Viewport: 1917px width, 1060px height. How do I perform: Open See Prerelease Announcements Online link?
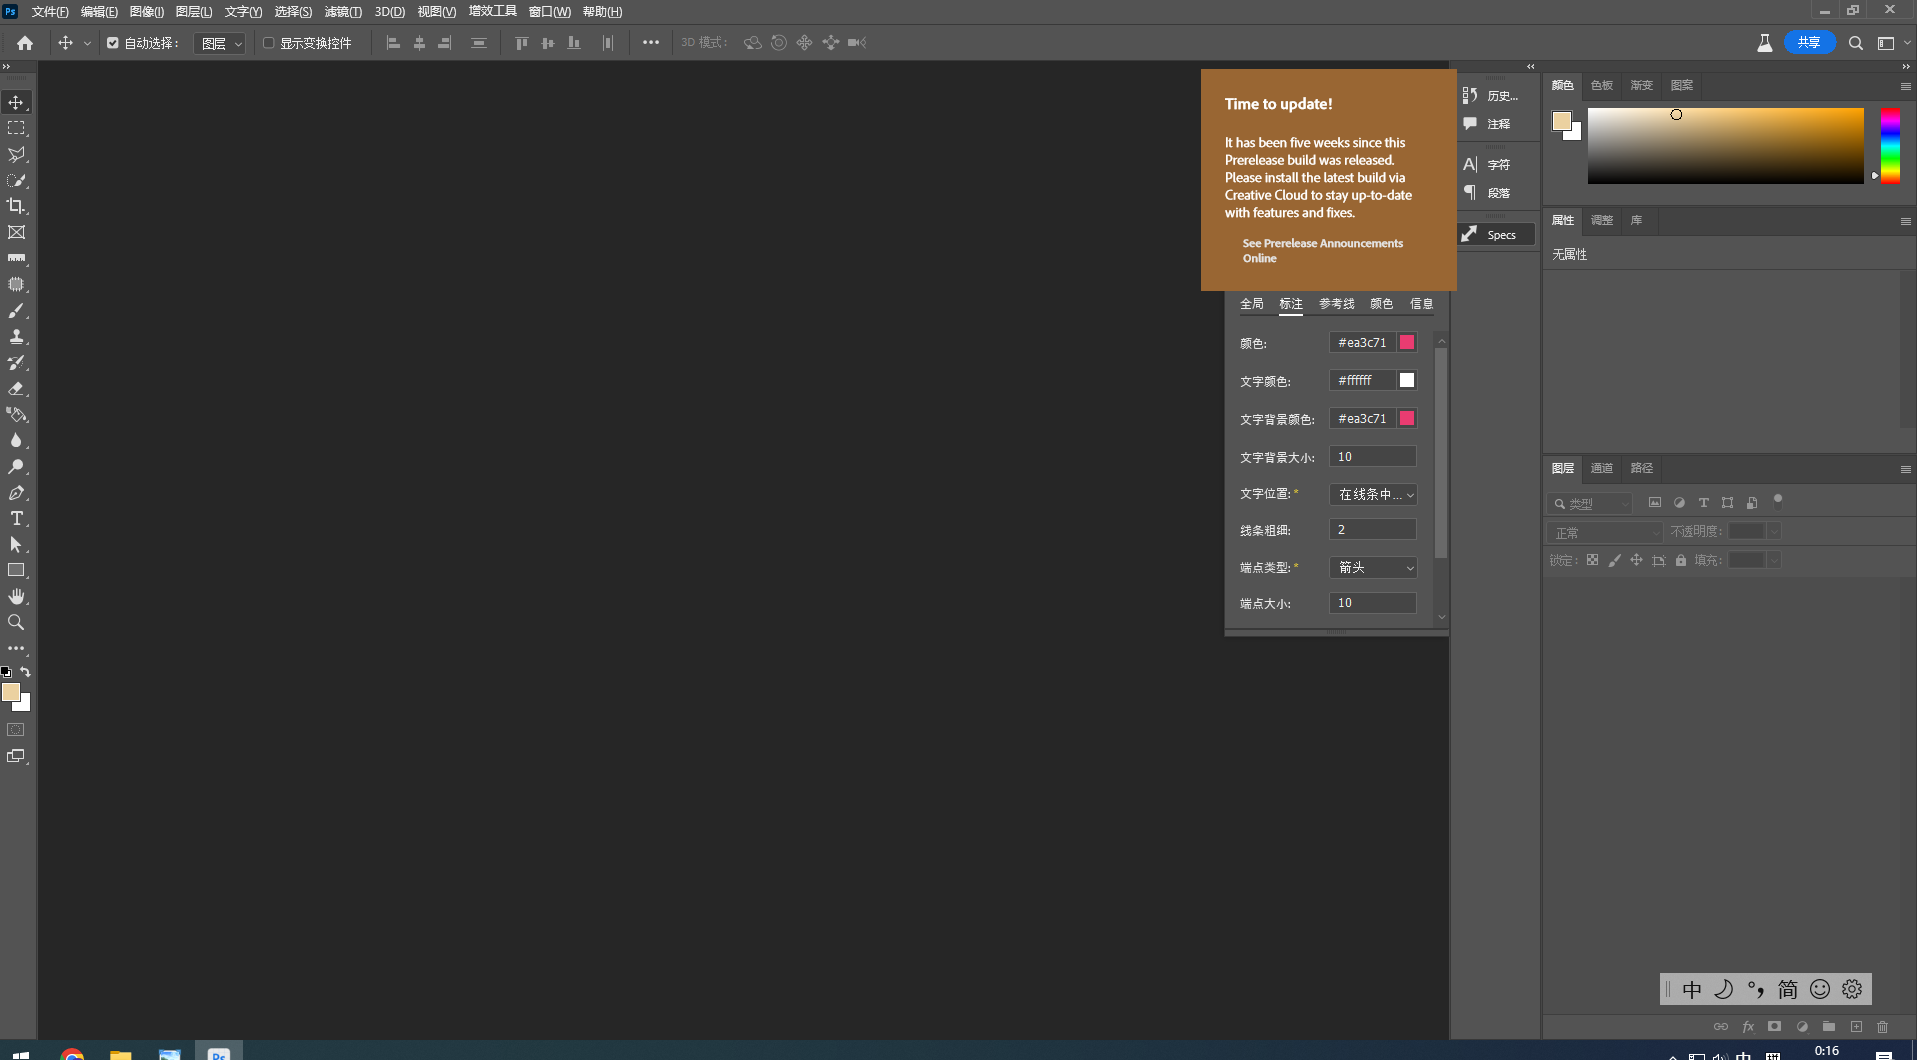pos(1322,250)
